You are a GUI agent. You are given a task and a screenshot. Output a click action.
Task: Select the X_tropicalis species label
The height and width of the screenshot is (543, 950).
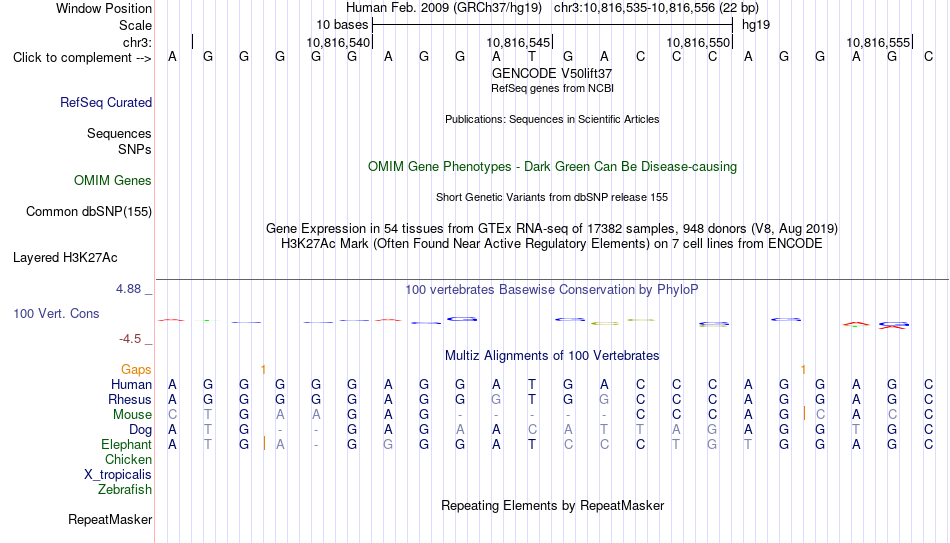pyautogui.click(x=118, y=475)
